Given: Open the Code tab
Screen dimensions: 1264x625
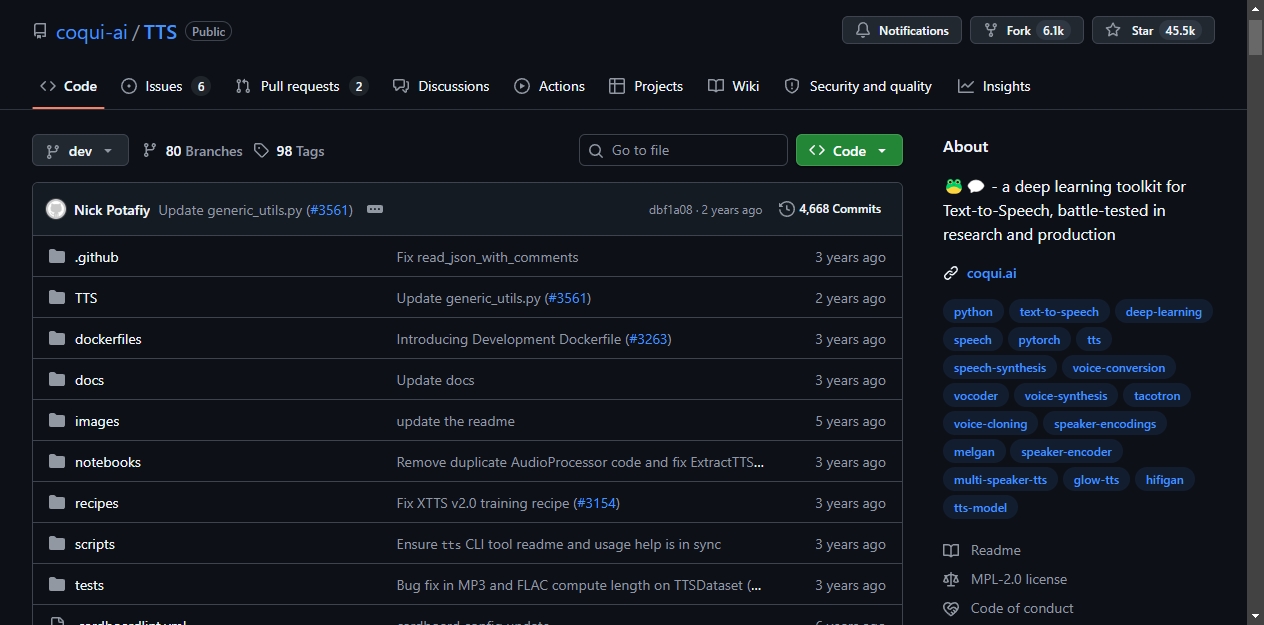Looking at the screenshot, I should point(68,86).
